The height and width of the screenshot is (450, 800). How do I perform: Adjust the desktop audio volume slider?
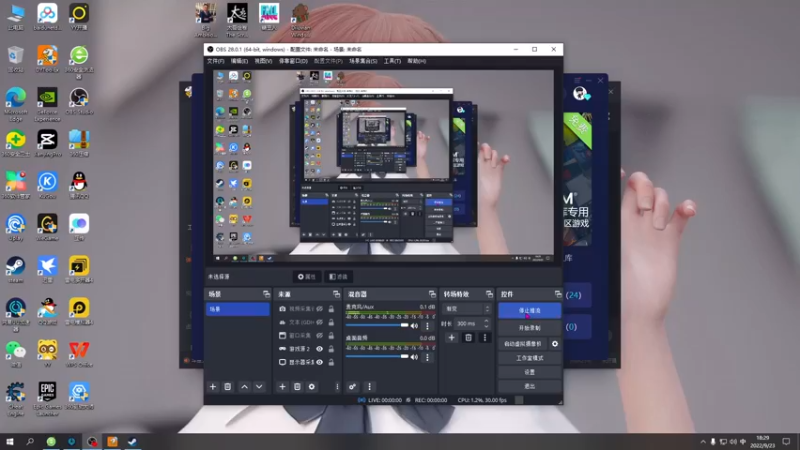(377, 357)
